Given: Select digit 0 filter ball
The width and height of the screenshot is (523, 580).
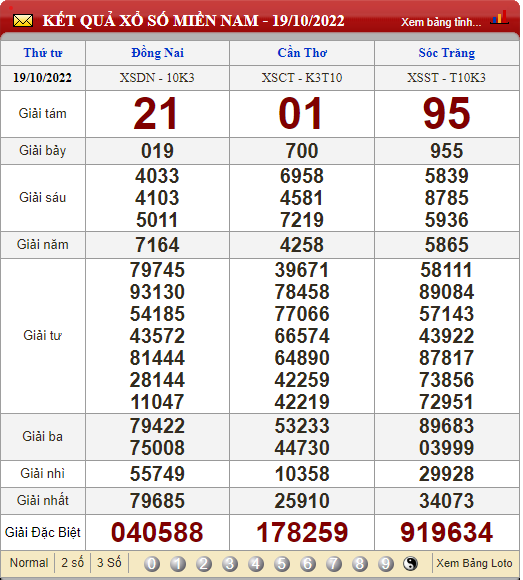Looking at the screenshot, I should (152, 564).
